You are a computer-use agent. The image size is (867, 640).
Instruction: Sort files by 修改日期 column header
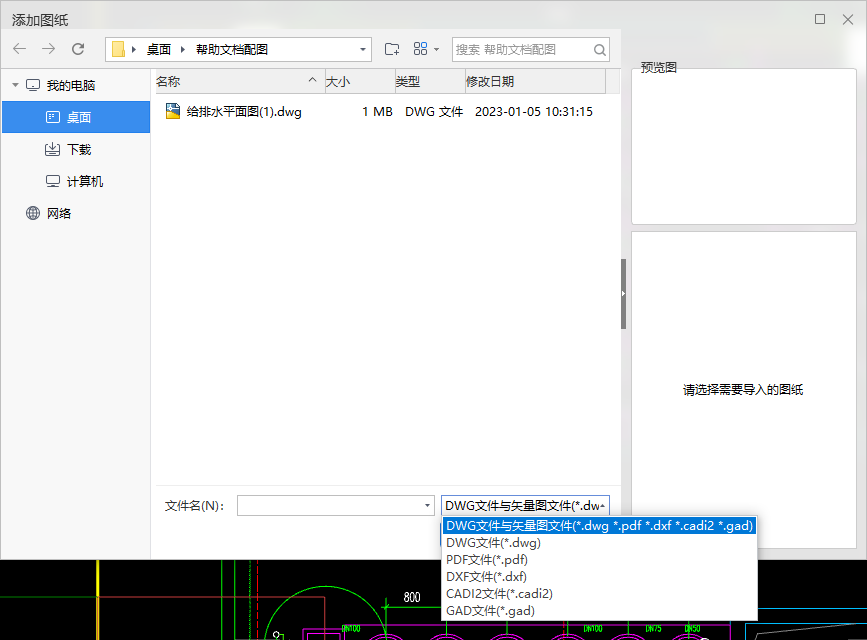click(490, 82)
